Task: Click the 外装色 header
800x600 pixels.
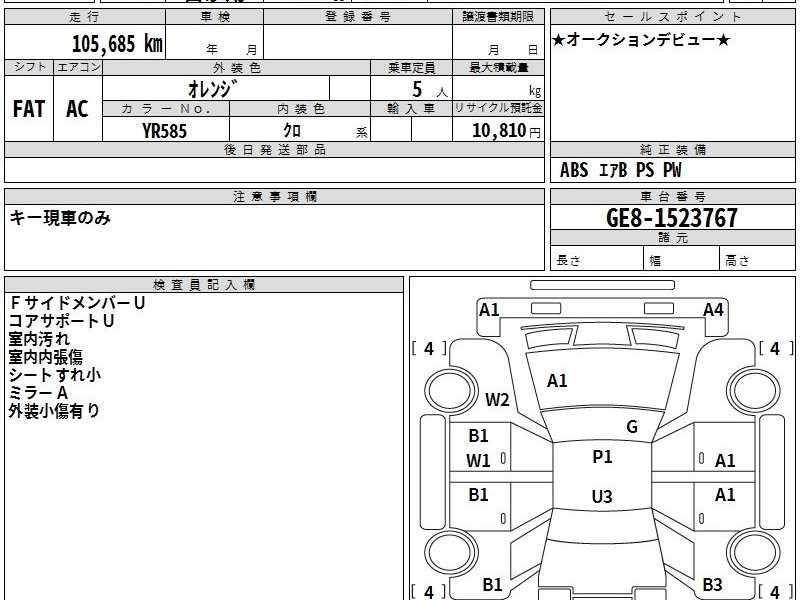Action: click(236, 68)
